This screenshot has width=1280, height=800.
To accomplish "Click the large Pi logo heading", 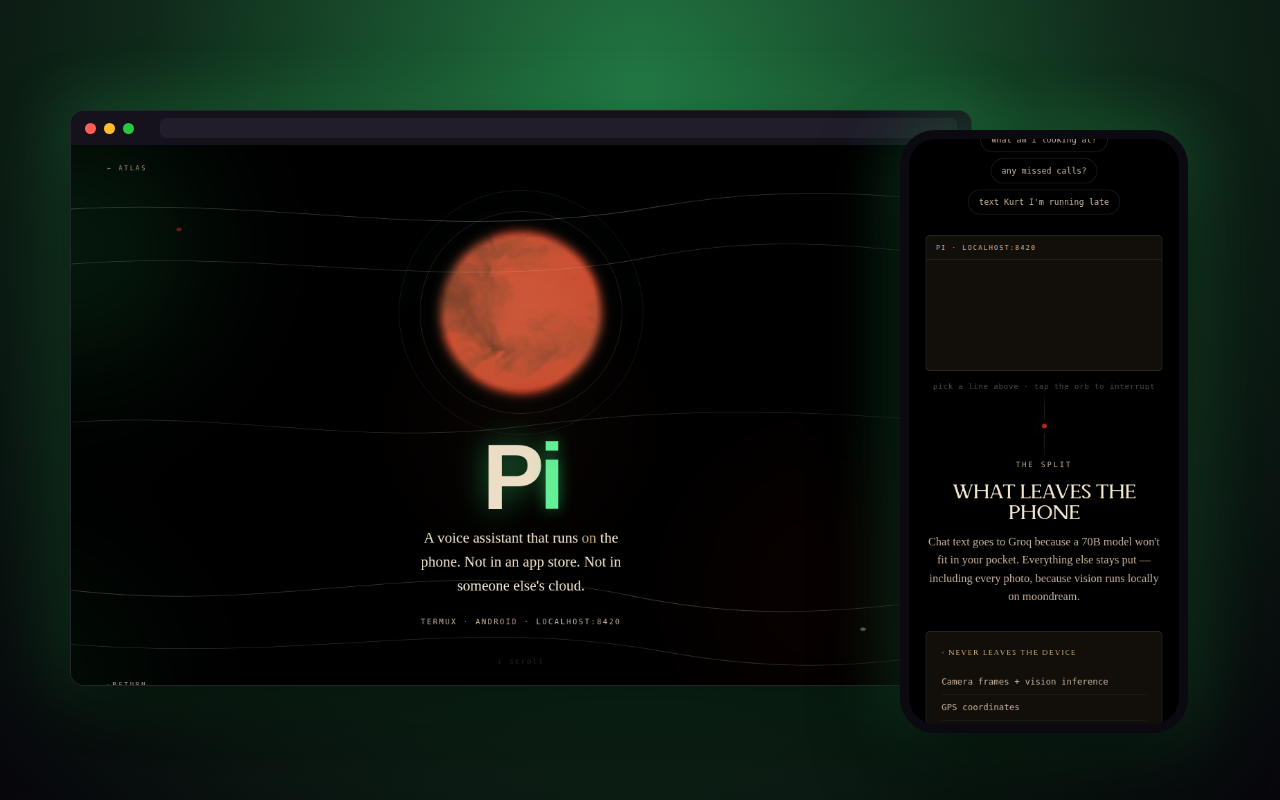I will pyautogui.click(x=521, y=478).
